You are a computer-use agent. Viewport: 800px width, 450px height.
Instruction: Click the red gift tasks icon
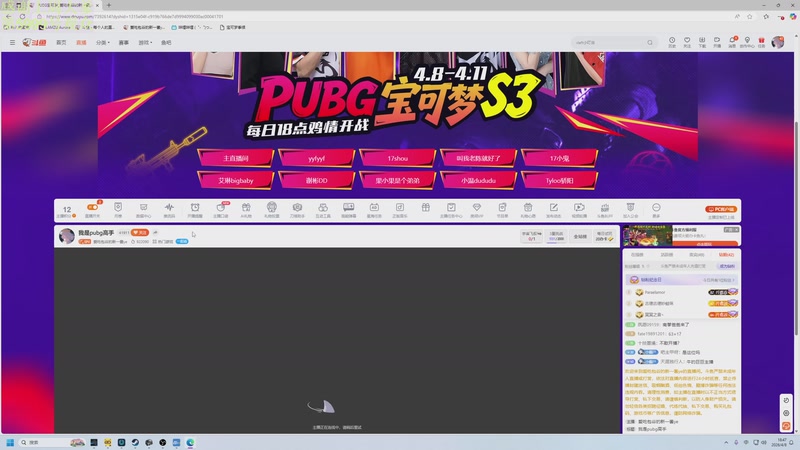click(761, 42)
